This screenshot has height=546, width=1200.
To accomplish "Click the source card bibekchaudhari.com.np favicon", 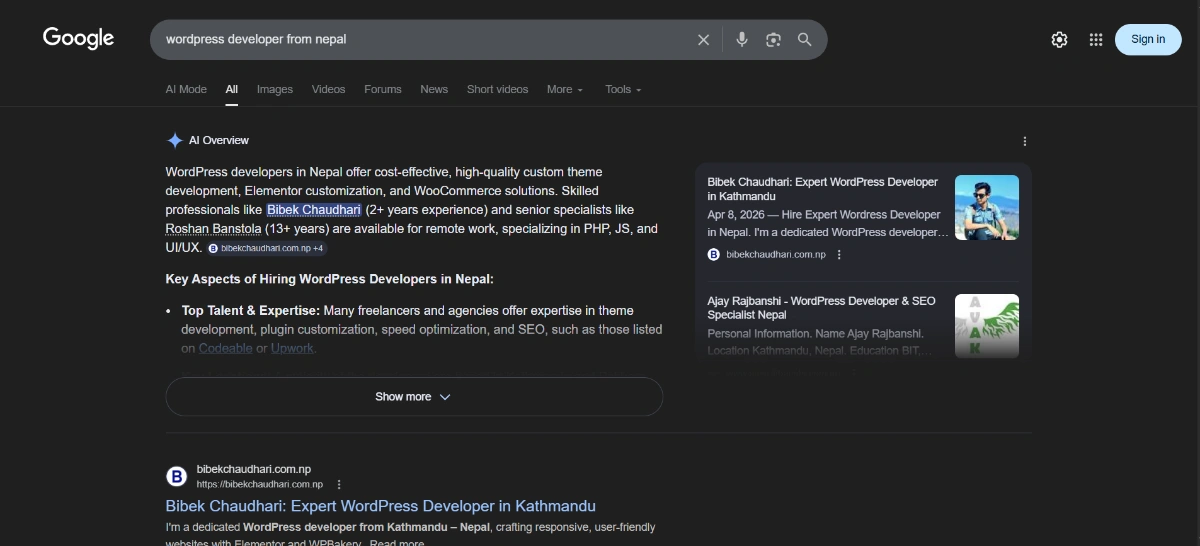I will point(714,254).
